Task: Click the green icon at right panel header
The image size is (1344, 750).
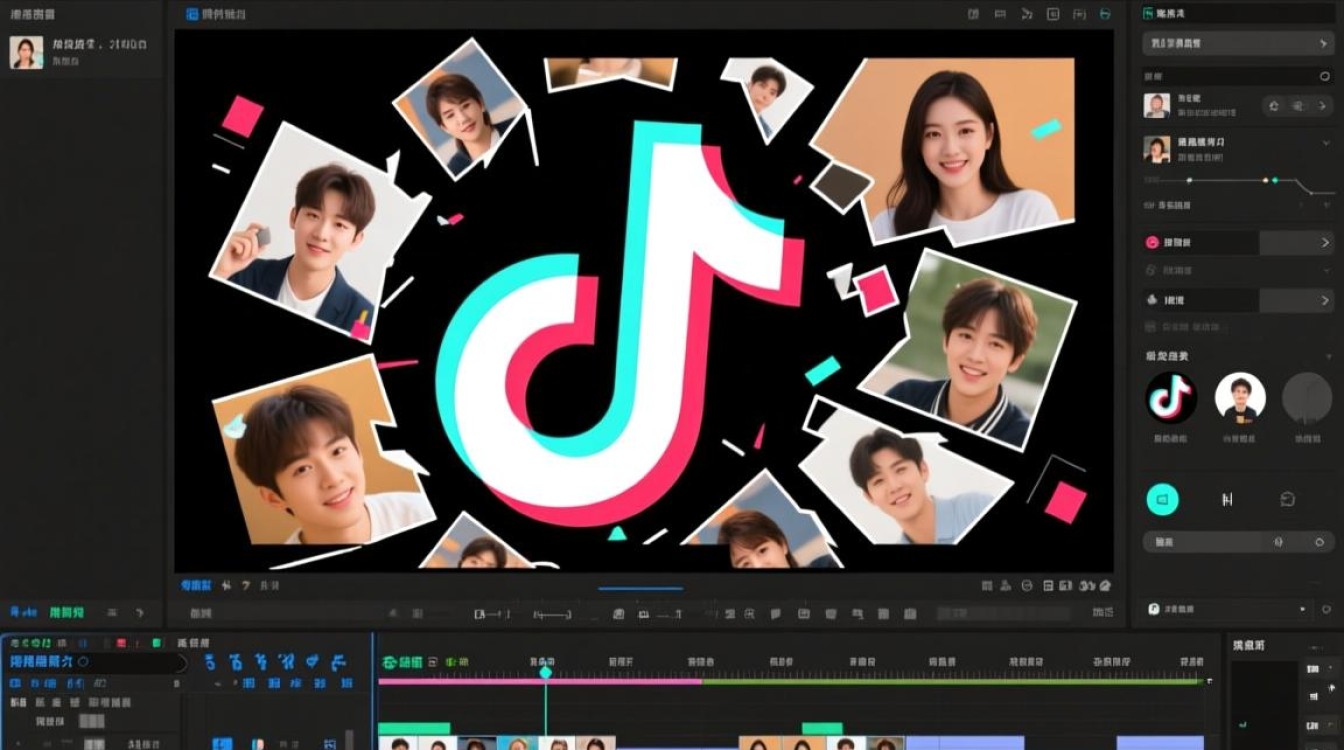Action: click(x=1148, y=14)
